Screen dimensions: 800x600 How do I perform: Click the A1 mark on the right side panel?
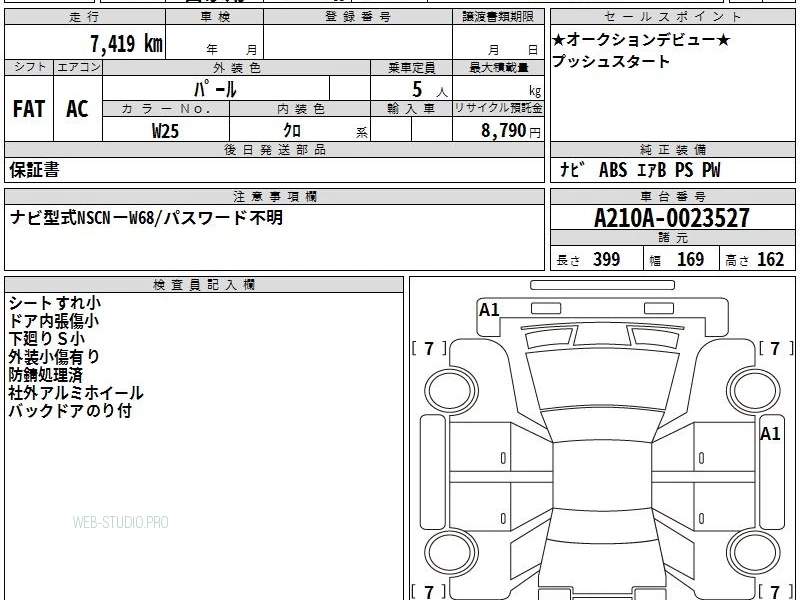tap(770, 434)
